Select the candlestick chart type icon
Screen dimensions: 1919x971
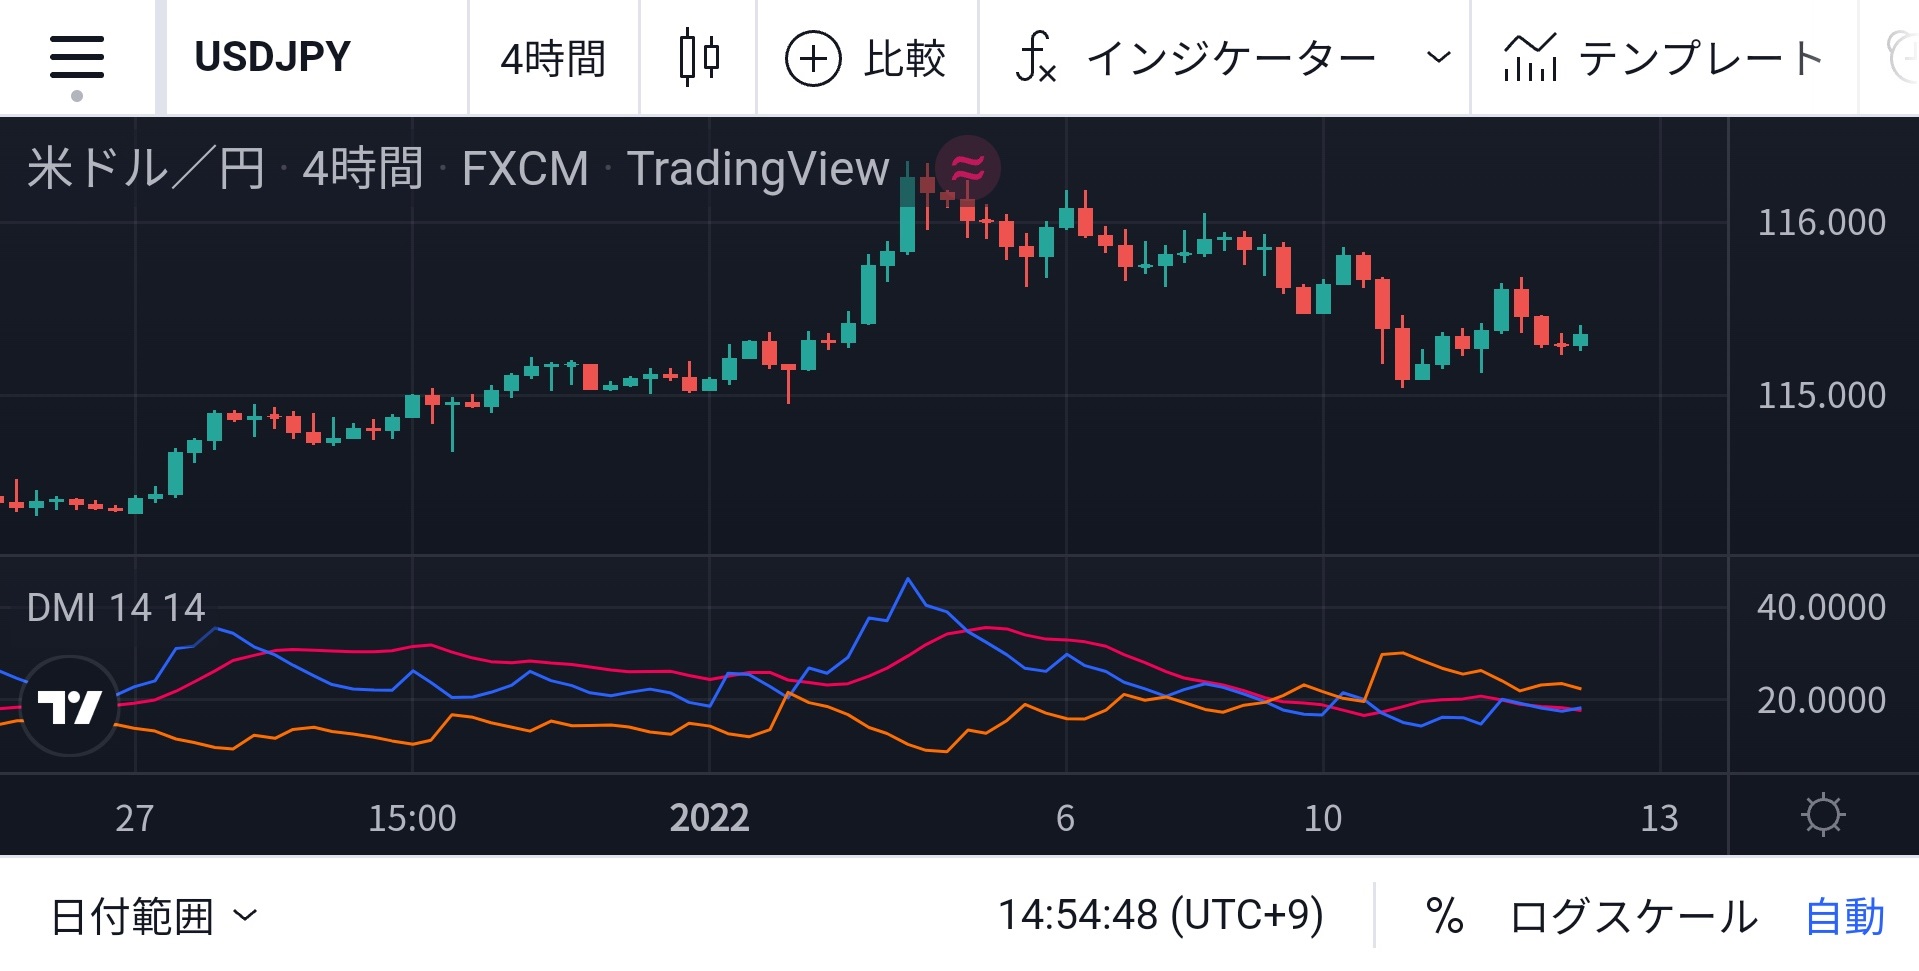click(x=697, y=57)
